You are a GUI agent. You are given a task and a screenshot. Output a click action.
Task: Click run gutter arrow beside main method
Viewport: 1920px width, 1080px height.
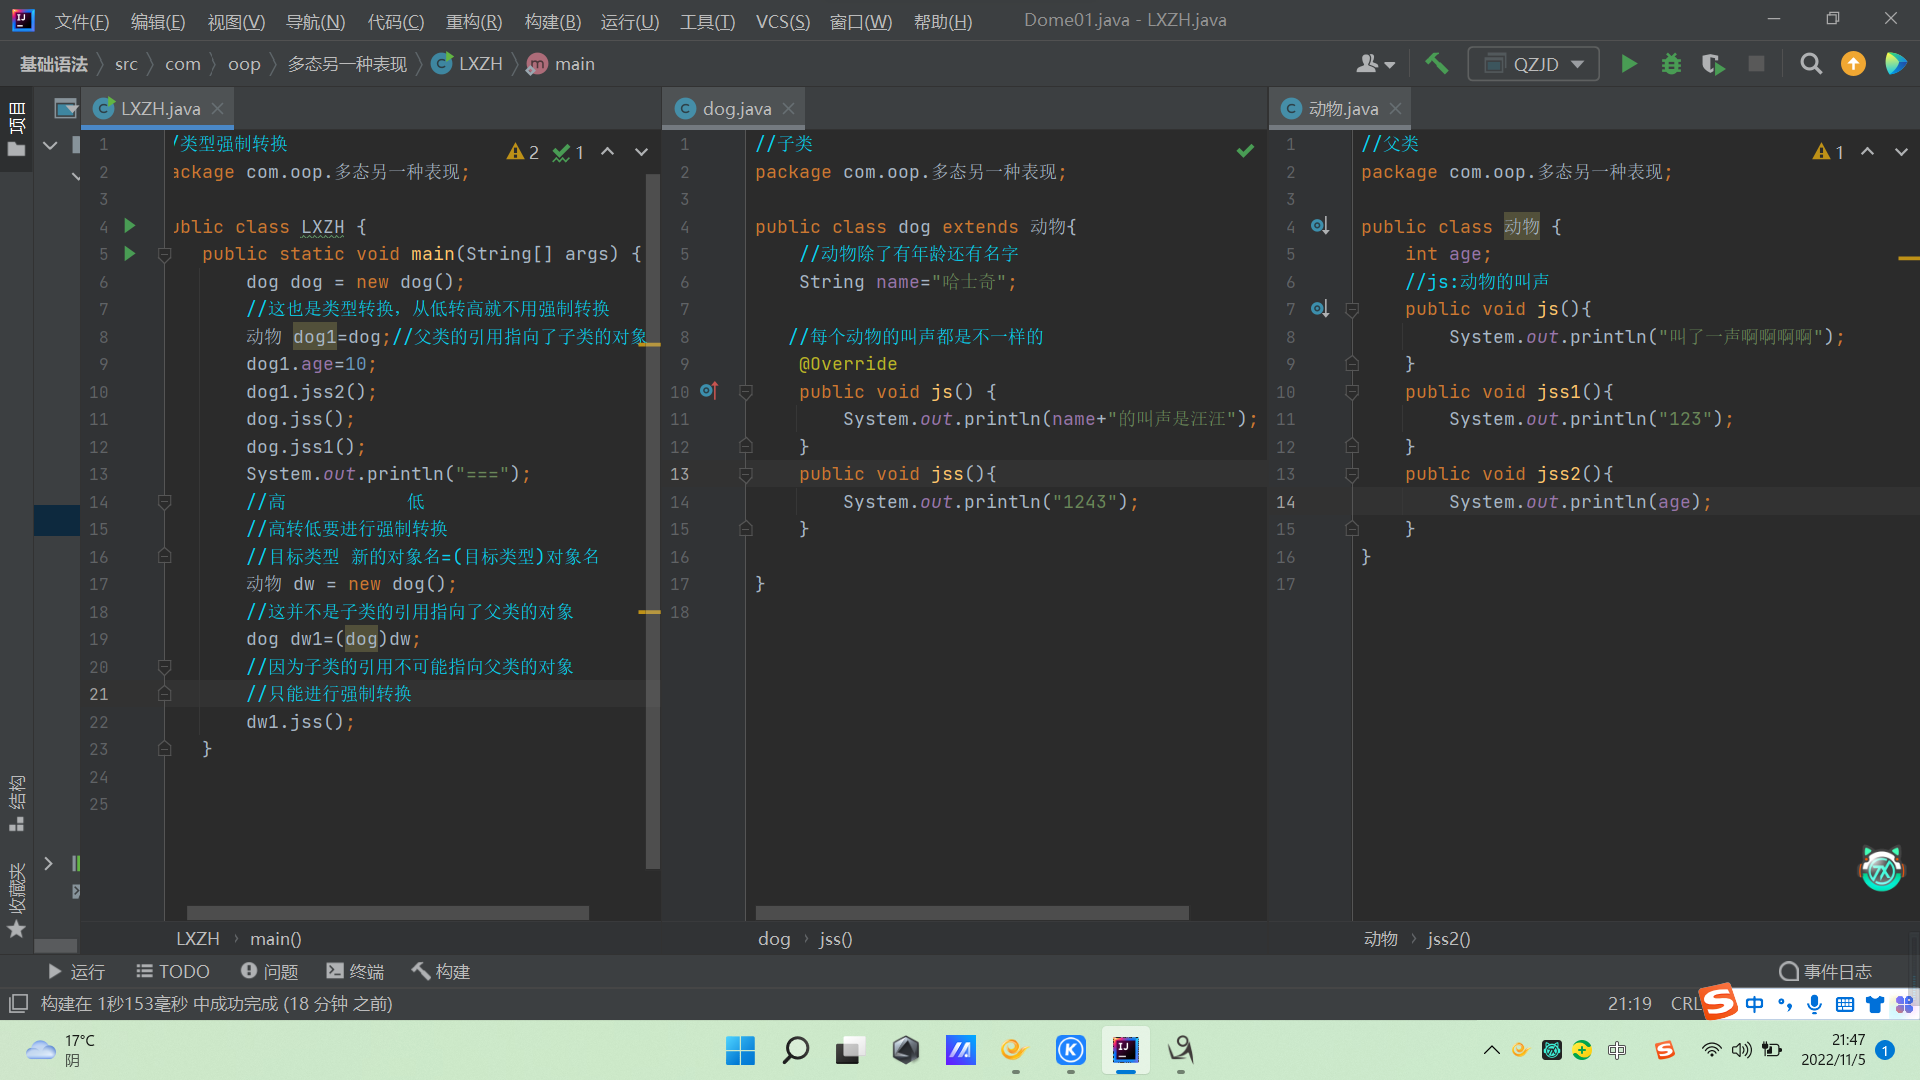tap(129, 254)
